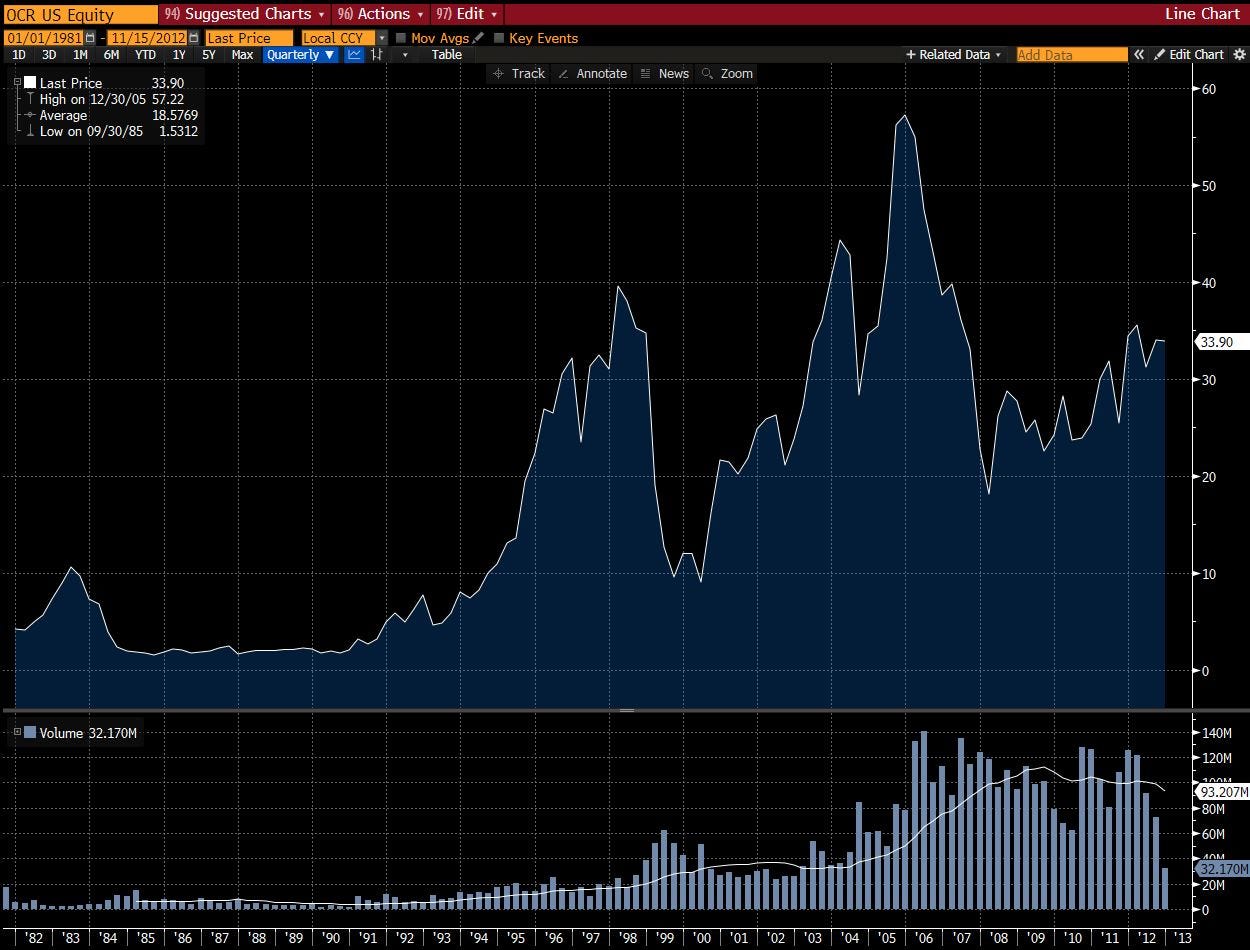This screenshot has height=950, width=1250.
Task: Click the pencil icon beside Mov Avgs
Action: (478, 38)
